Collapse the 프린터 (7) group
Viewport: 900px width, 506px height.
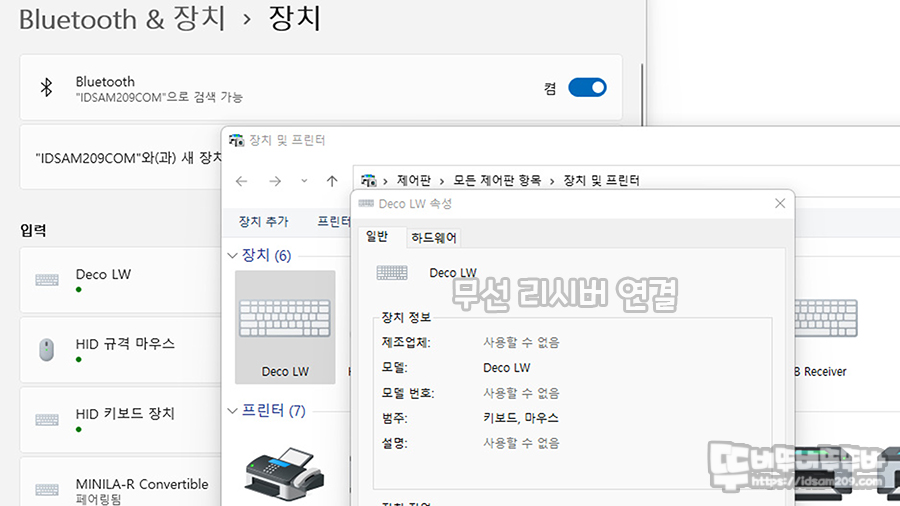pyautogui.click(x=232, y=411)
